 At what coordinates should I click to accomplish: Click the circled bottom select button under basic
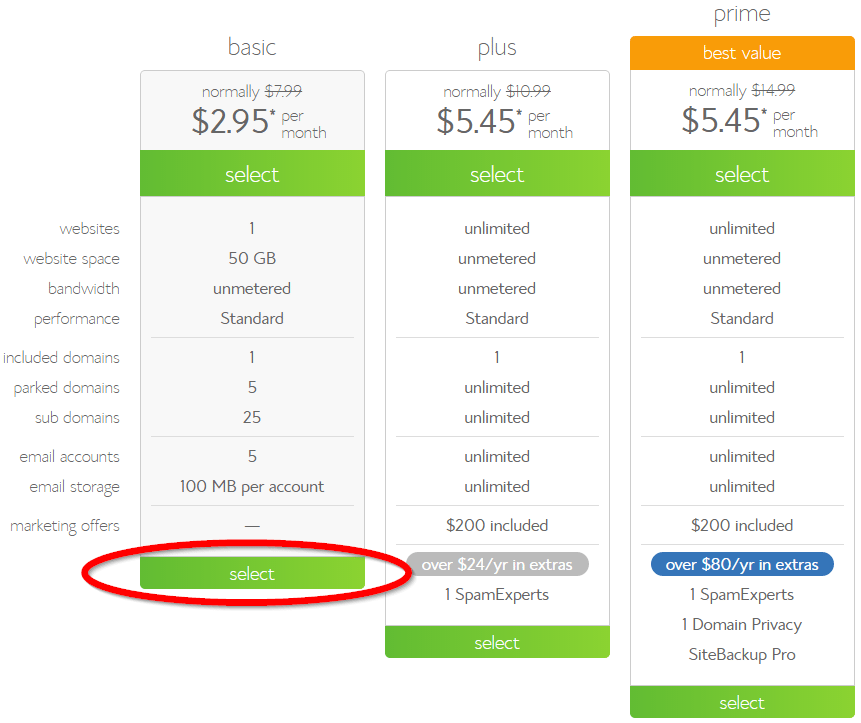click(252, 573)
